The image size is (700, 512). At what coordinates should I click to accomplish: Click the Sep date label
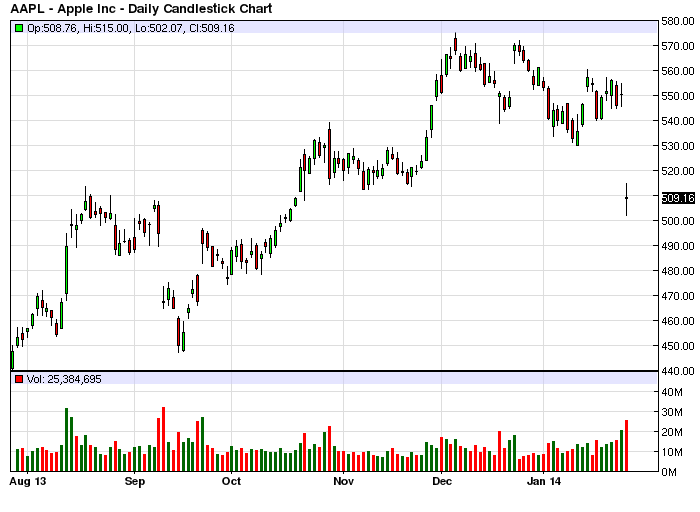[x=134, y=481]
